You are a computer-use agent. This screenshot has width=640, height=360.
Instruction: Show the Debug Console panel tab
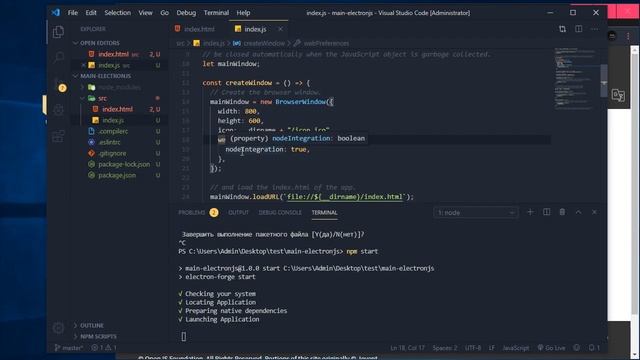pyautogui.click(x=280, y=212)
